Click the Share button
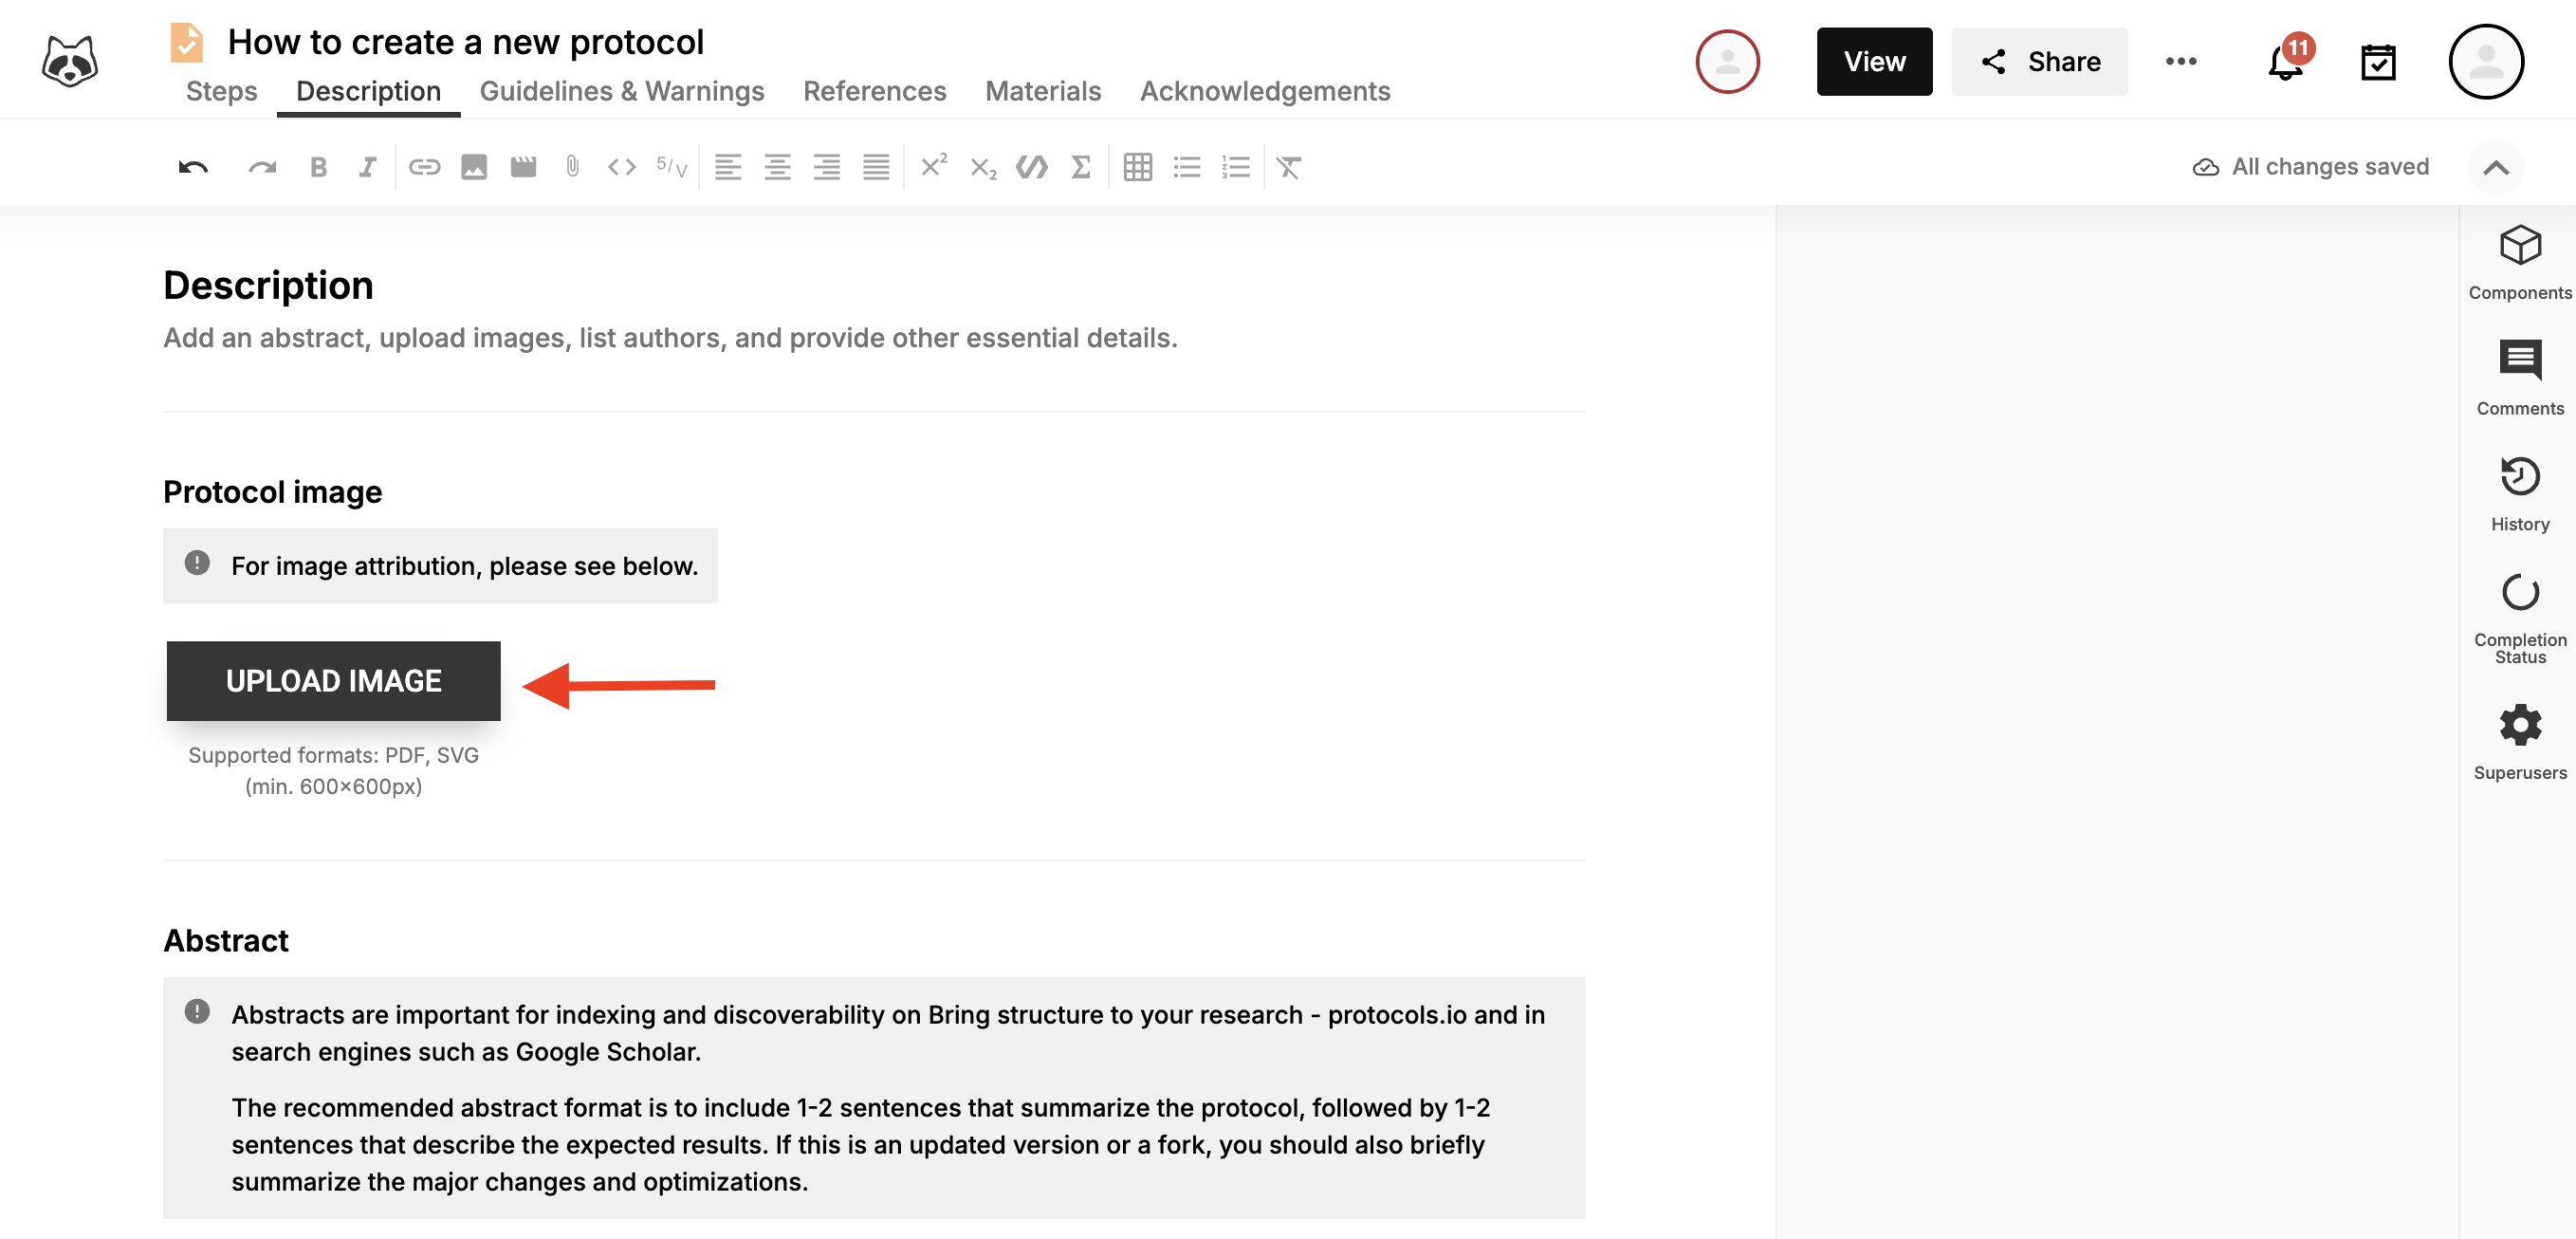Screen dimensions: 2576x1239 [2039, 62]
